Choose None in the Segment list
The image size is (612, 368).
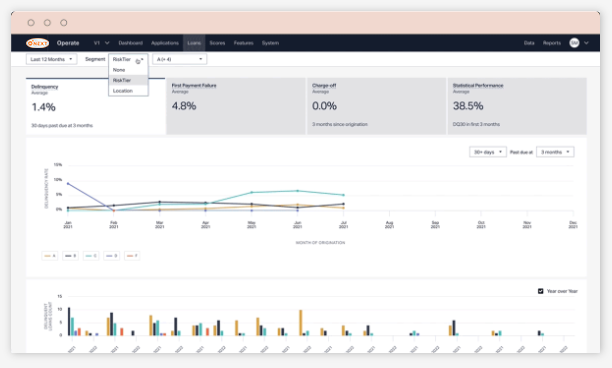click(x=128, y=70)
